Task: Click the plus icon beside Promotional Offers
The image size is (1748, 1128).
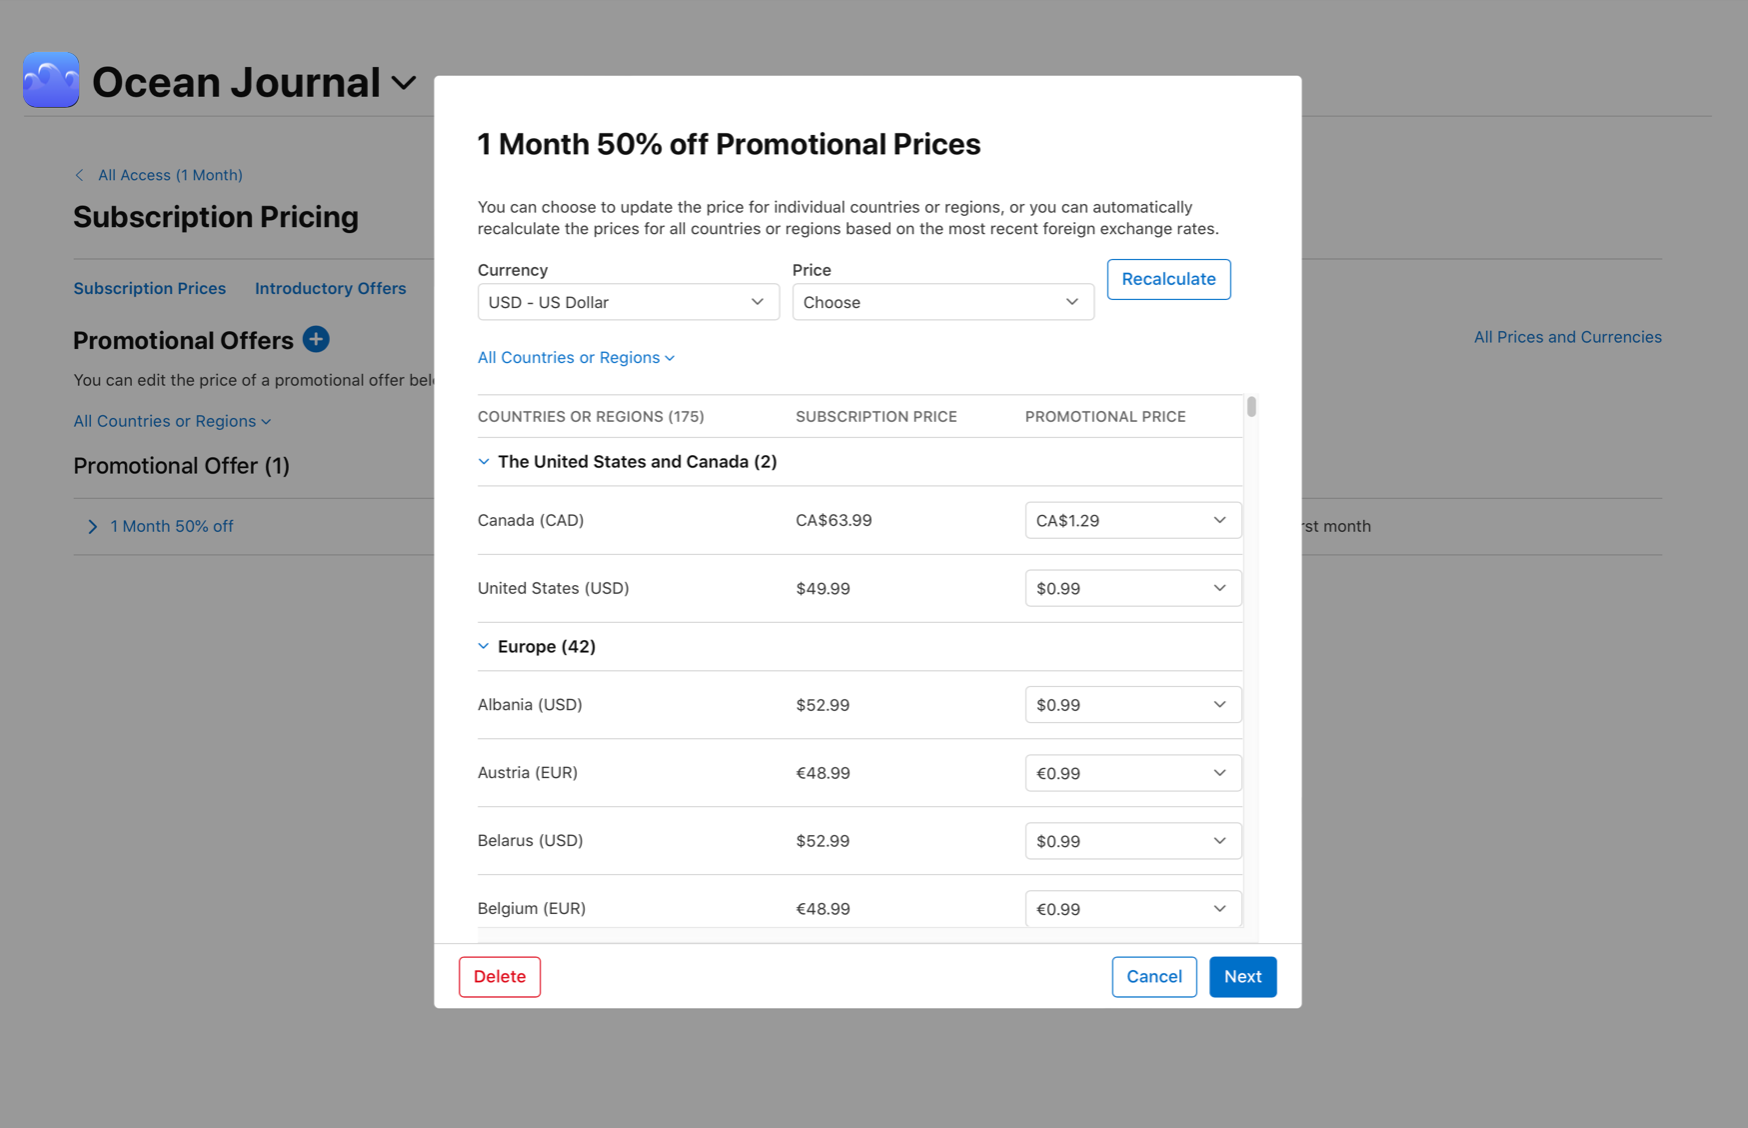Action: (x=315, y=340)
